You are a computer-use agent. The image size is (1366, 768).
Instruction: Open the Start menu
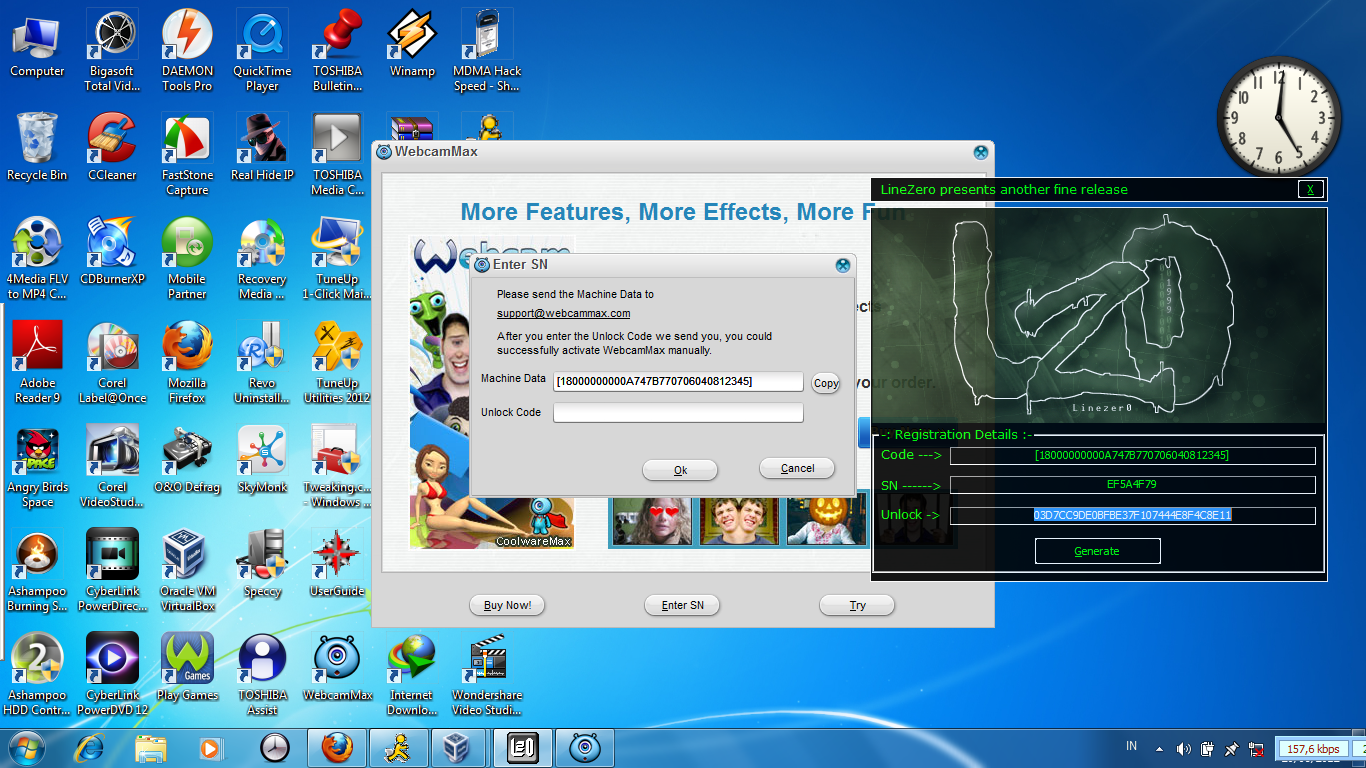22,747
